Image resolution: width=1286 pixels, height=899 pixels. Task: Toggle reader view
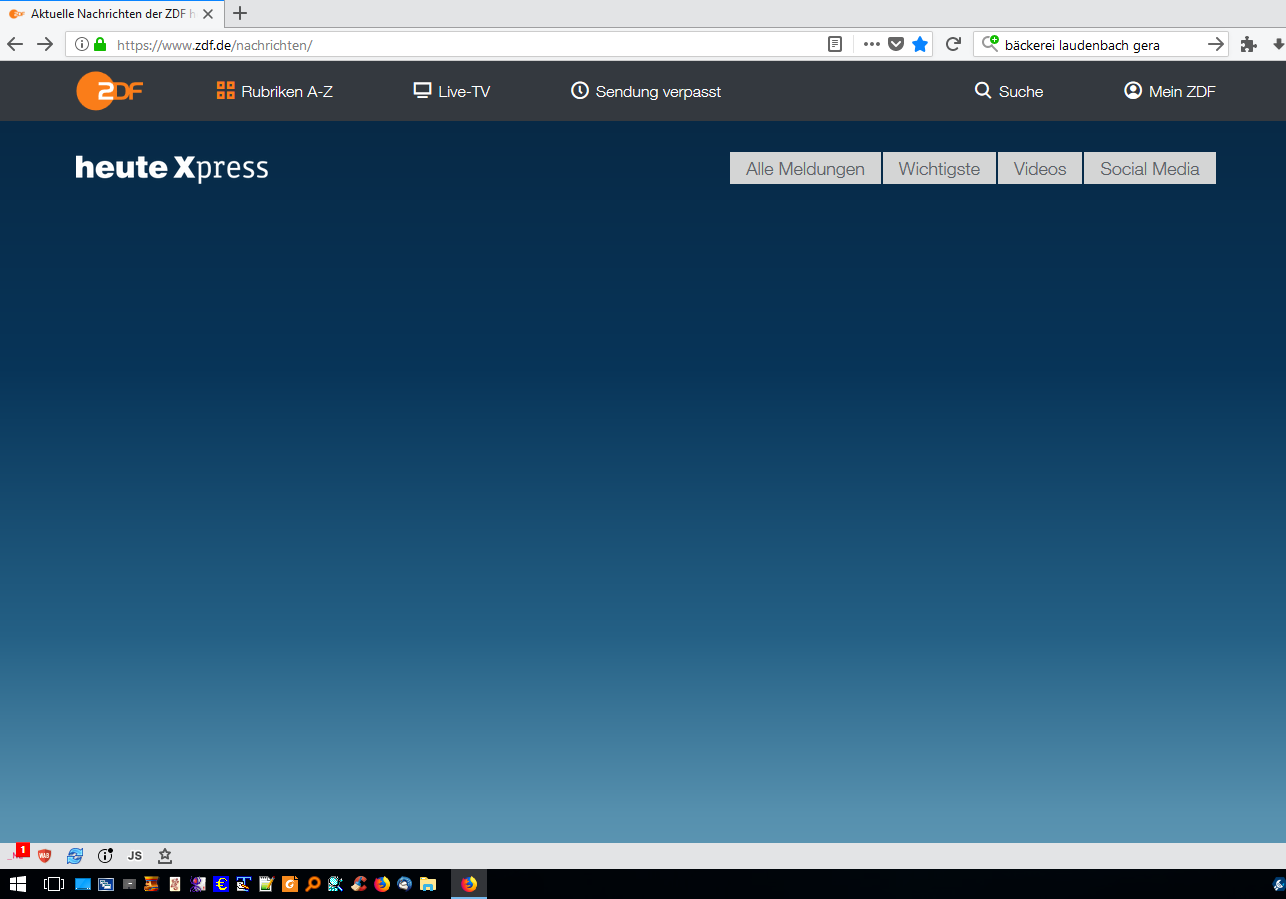tap(835, 44)
